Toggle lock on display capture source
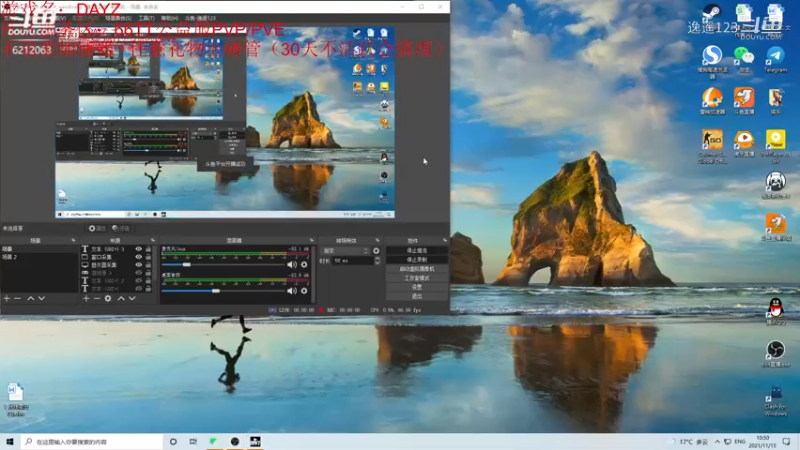800x450 pixels. (x=148, y=265)
